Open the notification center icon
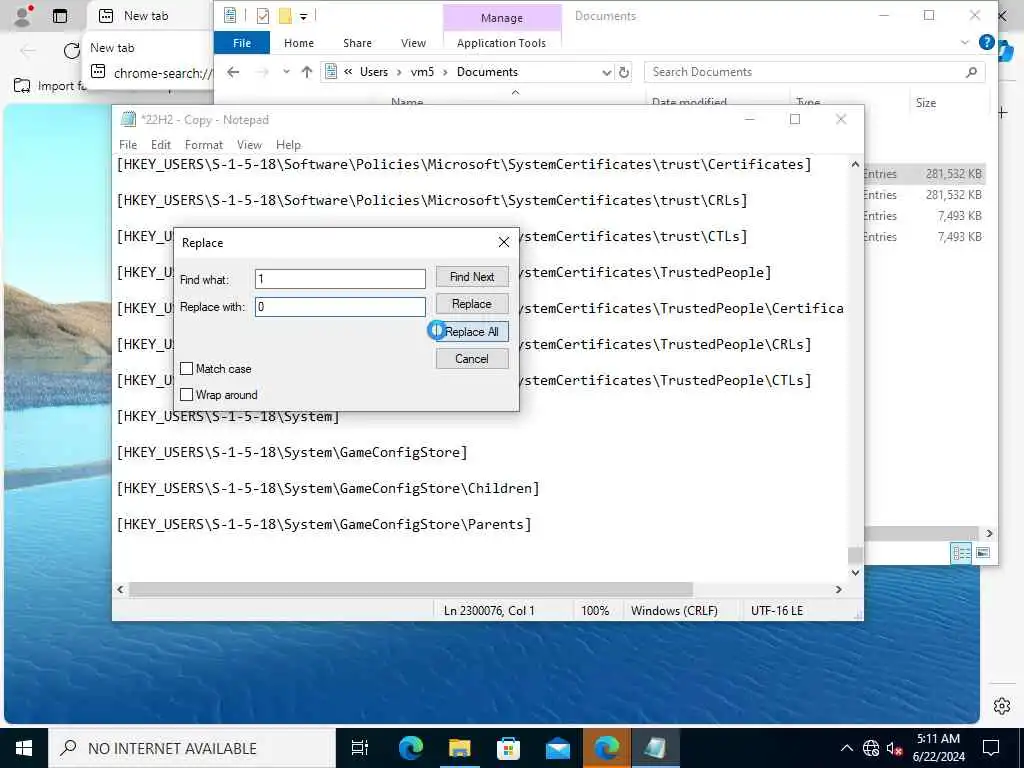 point(991,748)
